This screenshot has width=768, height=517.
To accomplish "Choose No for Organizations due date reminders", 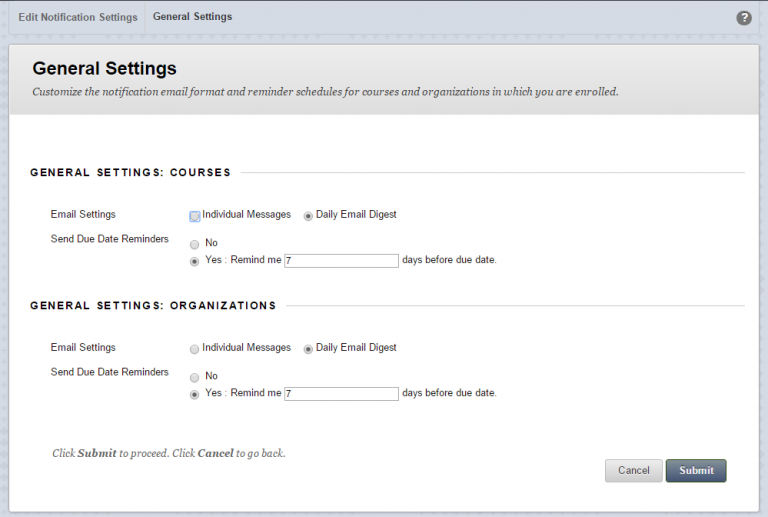I will coord(194,377).
